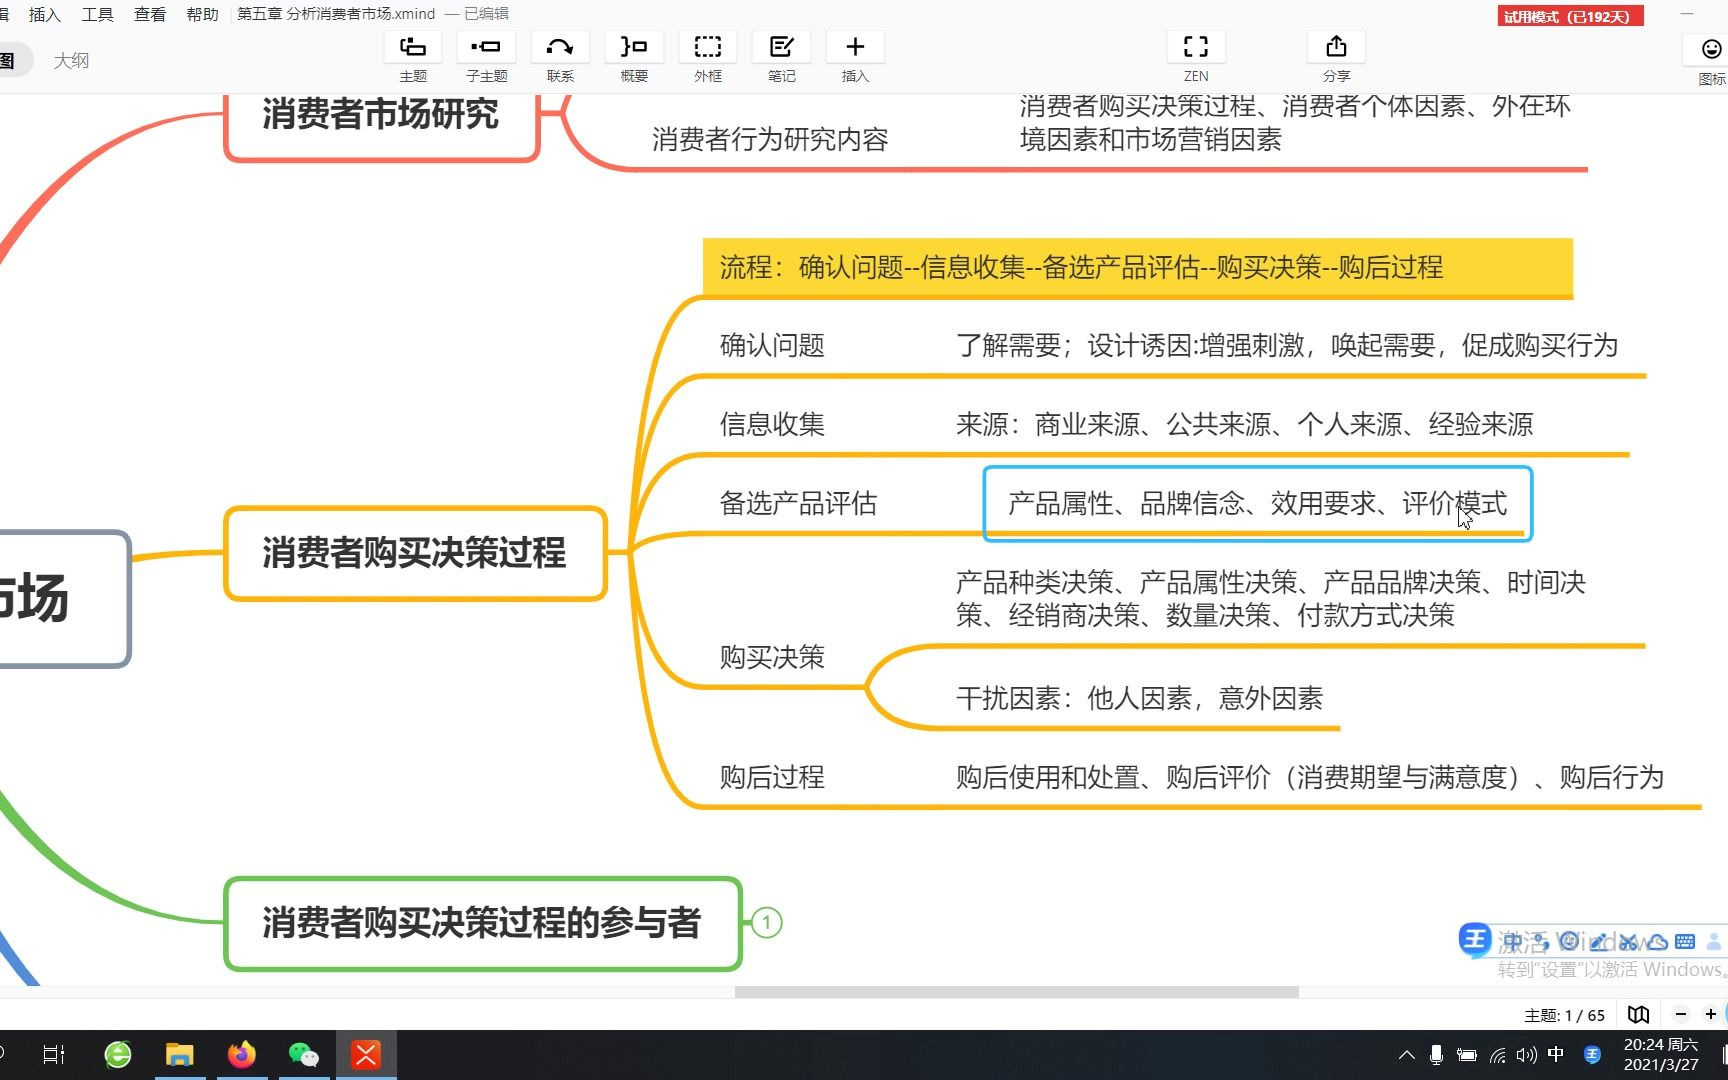Select subtopic 购买决策
Viewport: 1728px width, 1080px height.
click(x=772, y=657)
